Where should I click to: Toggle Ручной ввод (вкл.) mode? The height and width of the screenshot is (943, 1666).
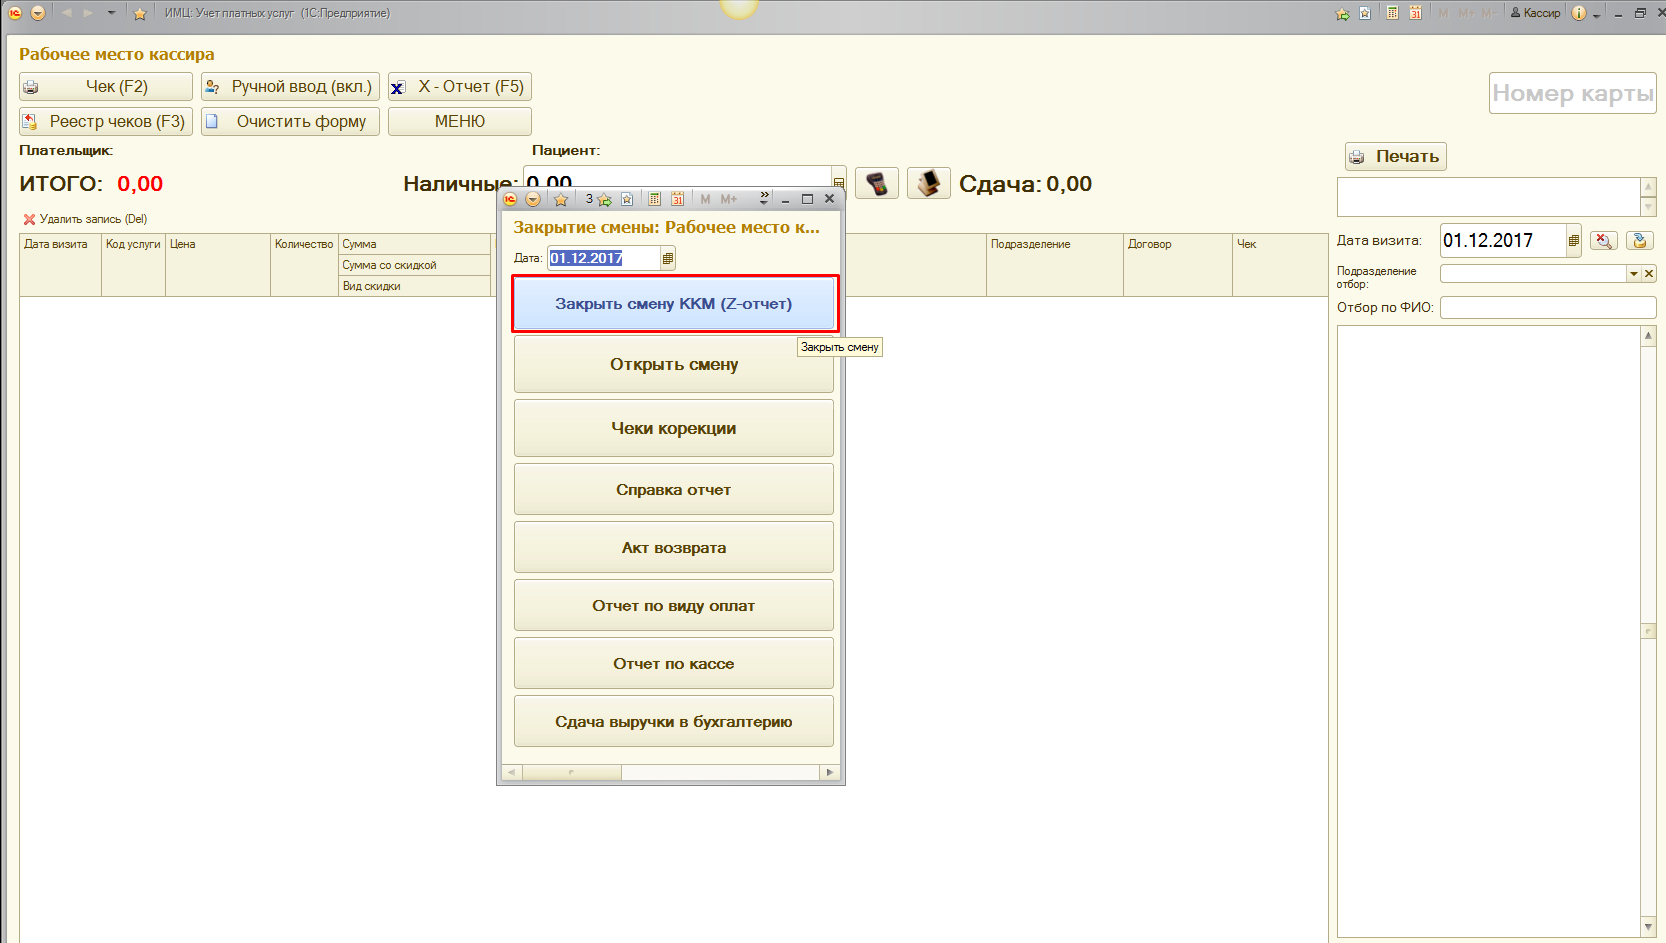pos(290,87)
